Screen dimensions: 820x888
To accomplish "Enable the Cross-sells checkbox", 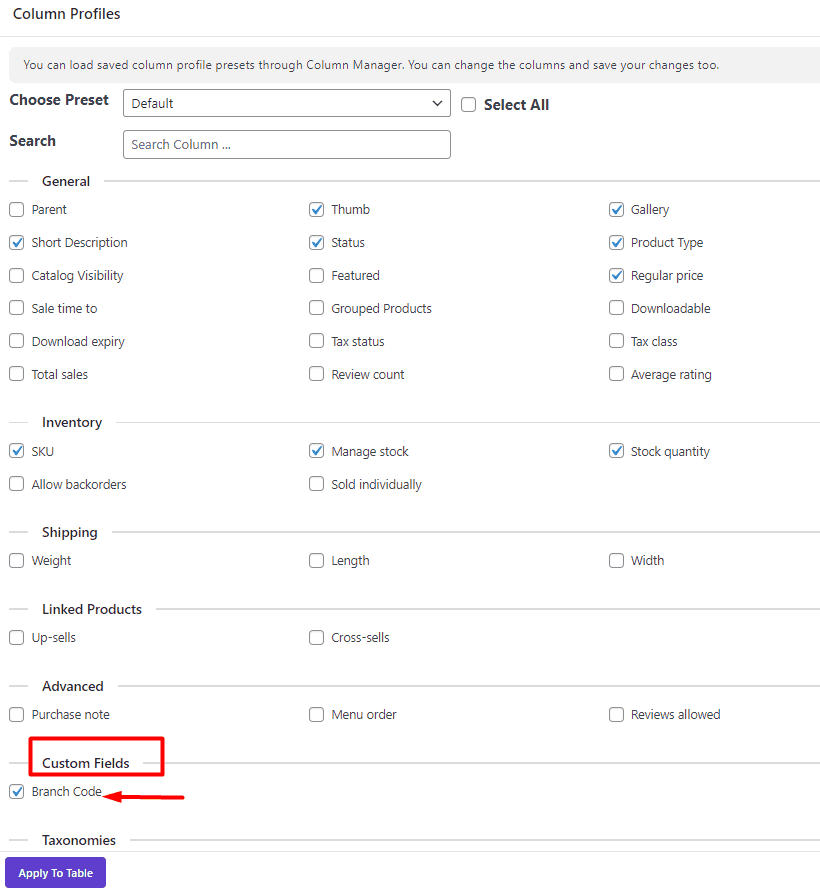I will [316, 637].
